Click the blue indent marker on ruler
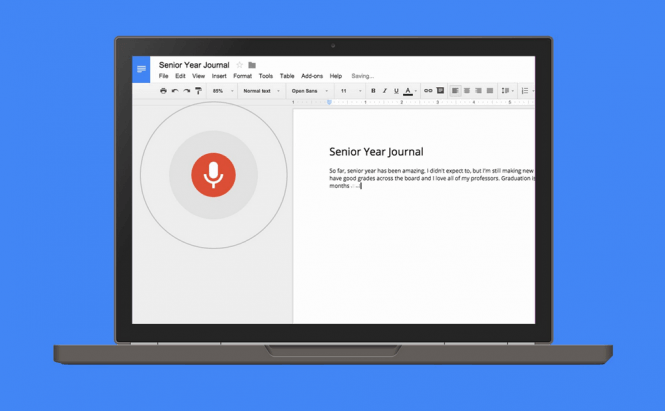This screenshot has width=665, height=411. click(329, 102)
